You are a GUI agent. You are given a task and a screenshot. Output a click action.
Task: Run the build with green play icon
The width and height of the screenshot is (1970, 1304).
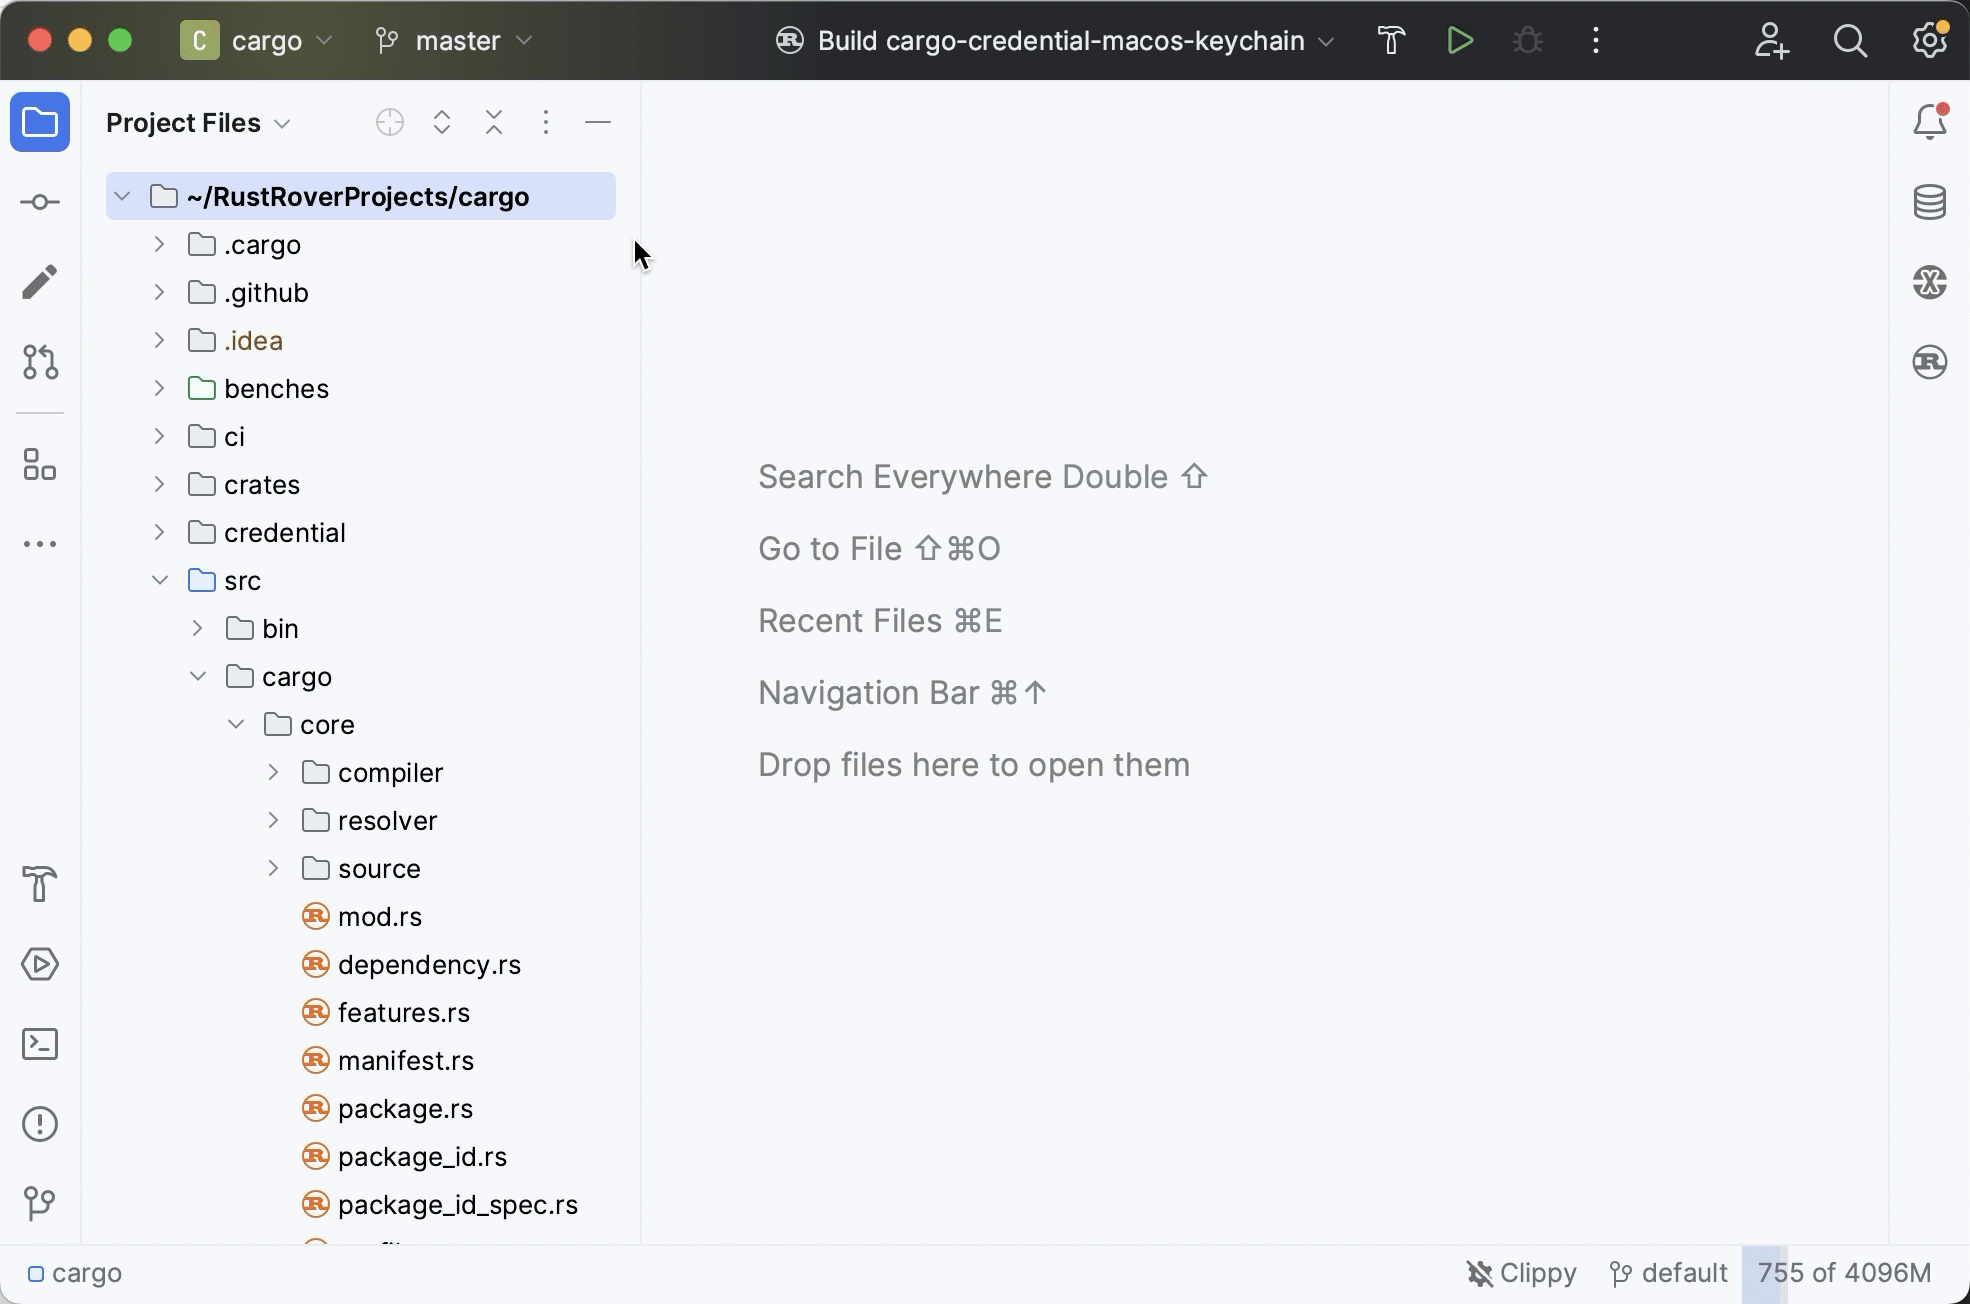(x=1460, y=41)
